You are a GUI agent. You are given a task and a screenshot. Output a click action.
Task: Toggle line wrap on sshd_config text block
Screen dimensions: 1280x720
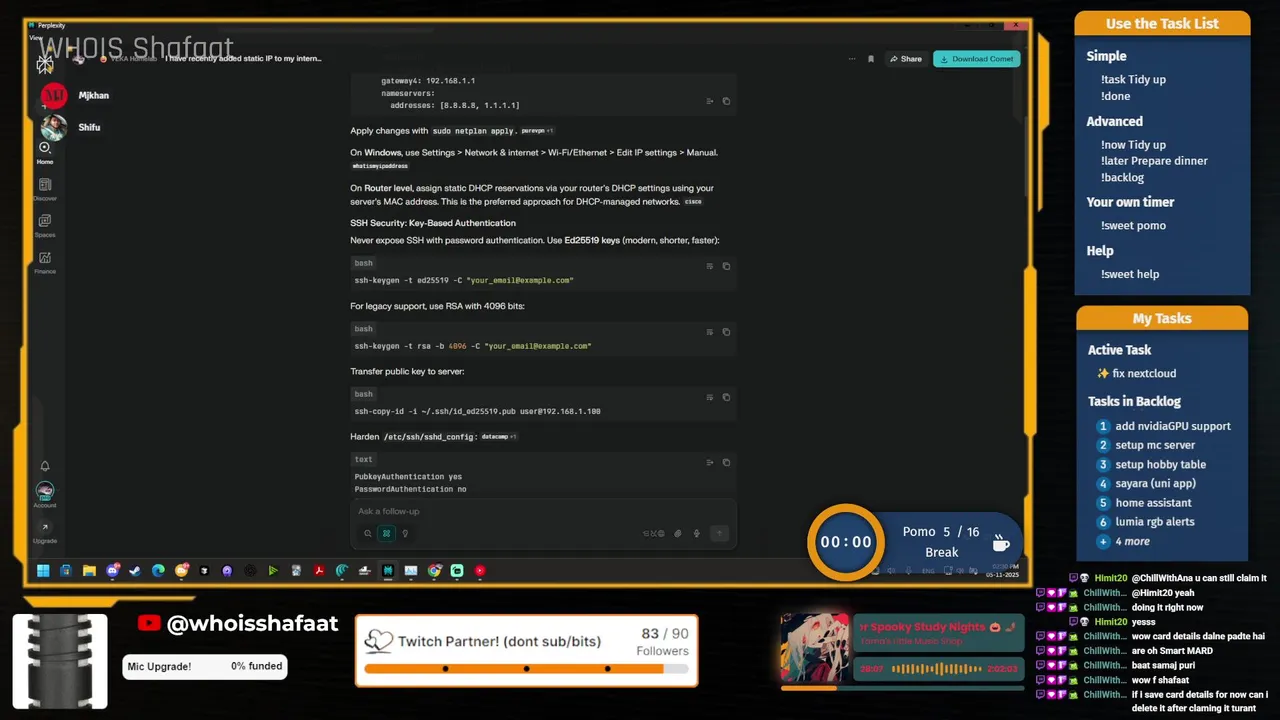(x=710, y=462)
